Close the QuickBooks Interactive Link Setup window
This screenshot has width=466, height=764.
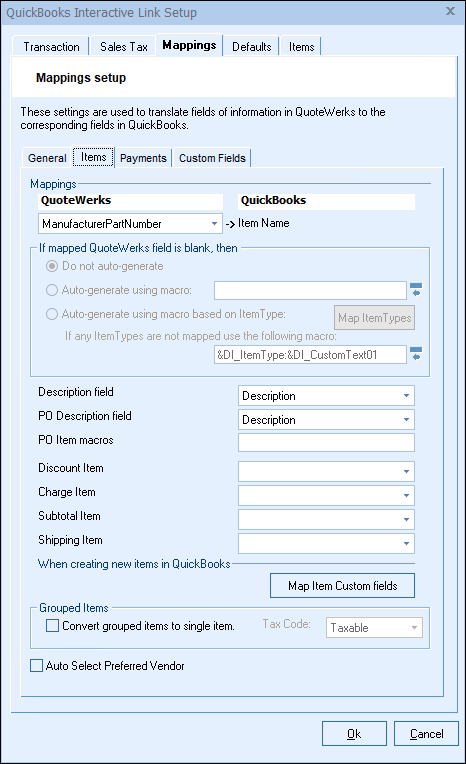pos(450,11)
